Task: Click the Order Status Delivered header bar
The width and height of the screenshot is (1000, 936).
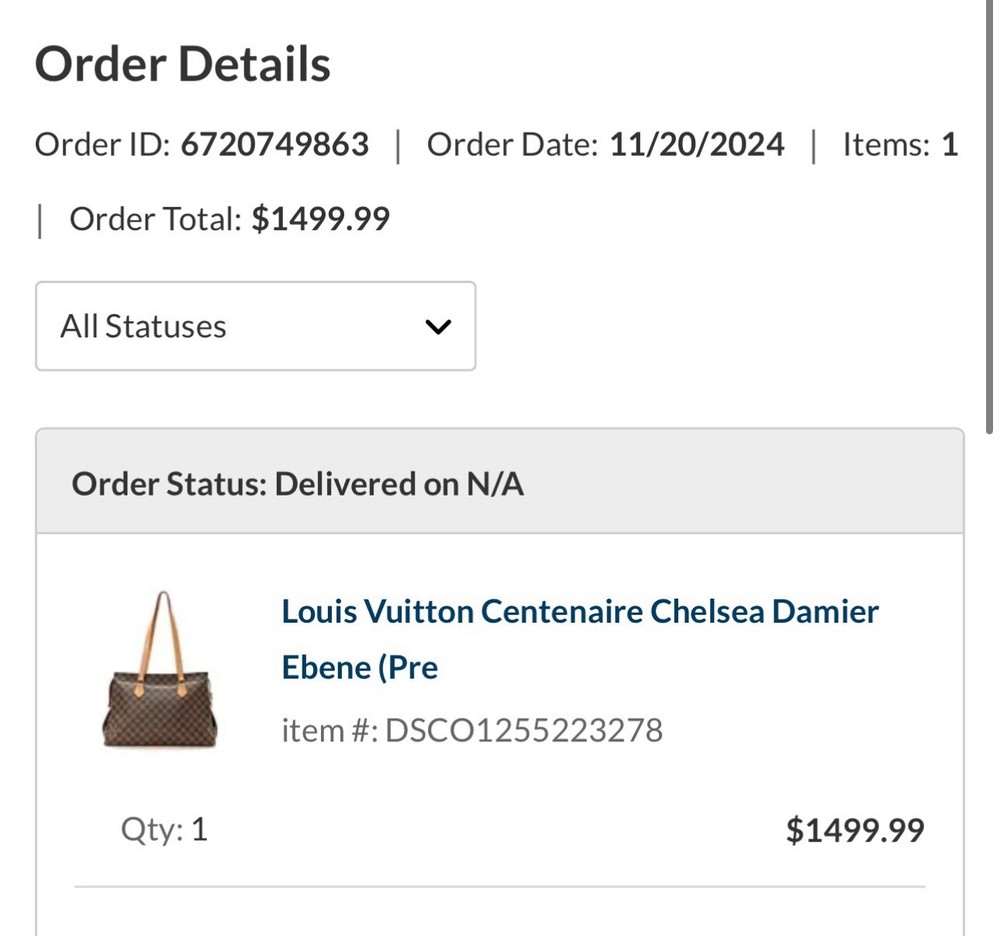Action: 500,484
